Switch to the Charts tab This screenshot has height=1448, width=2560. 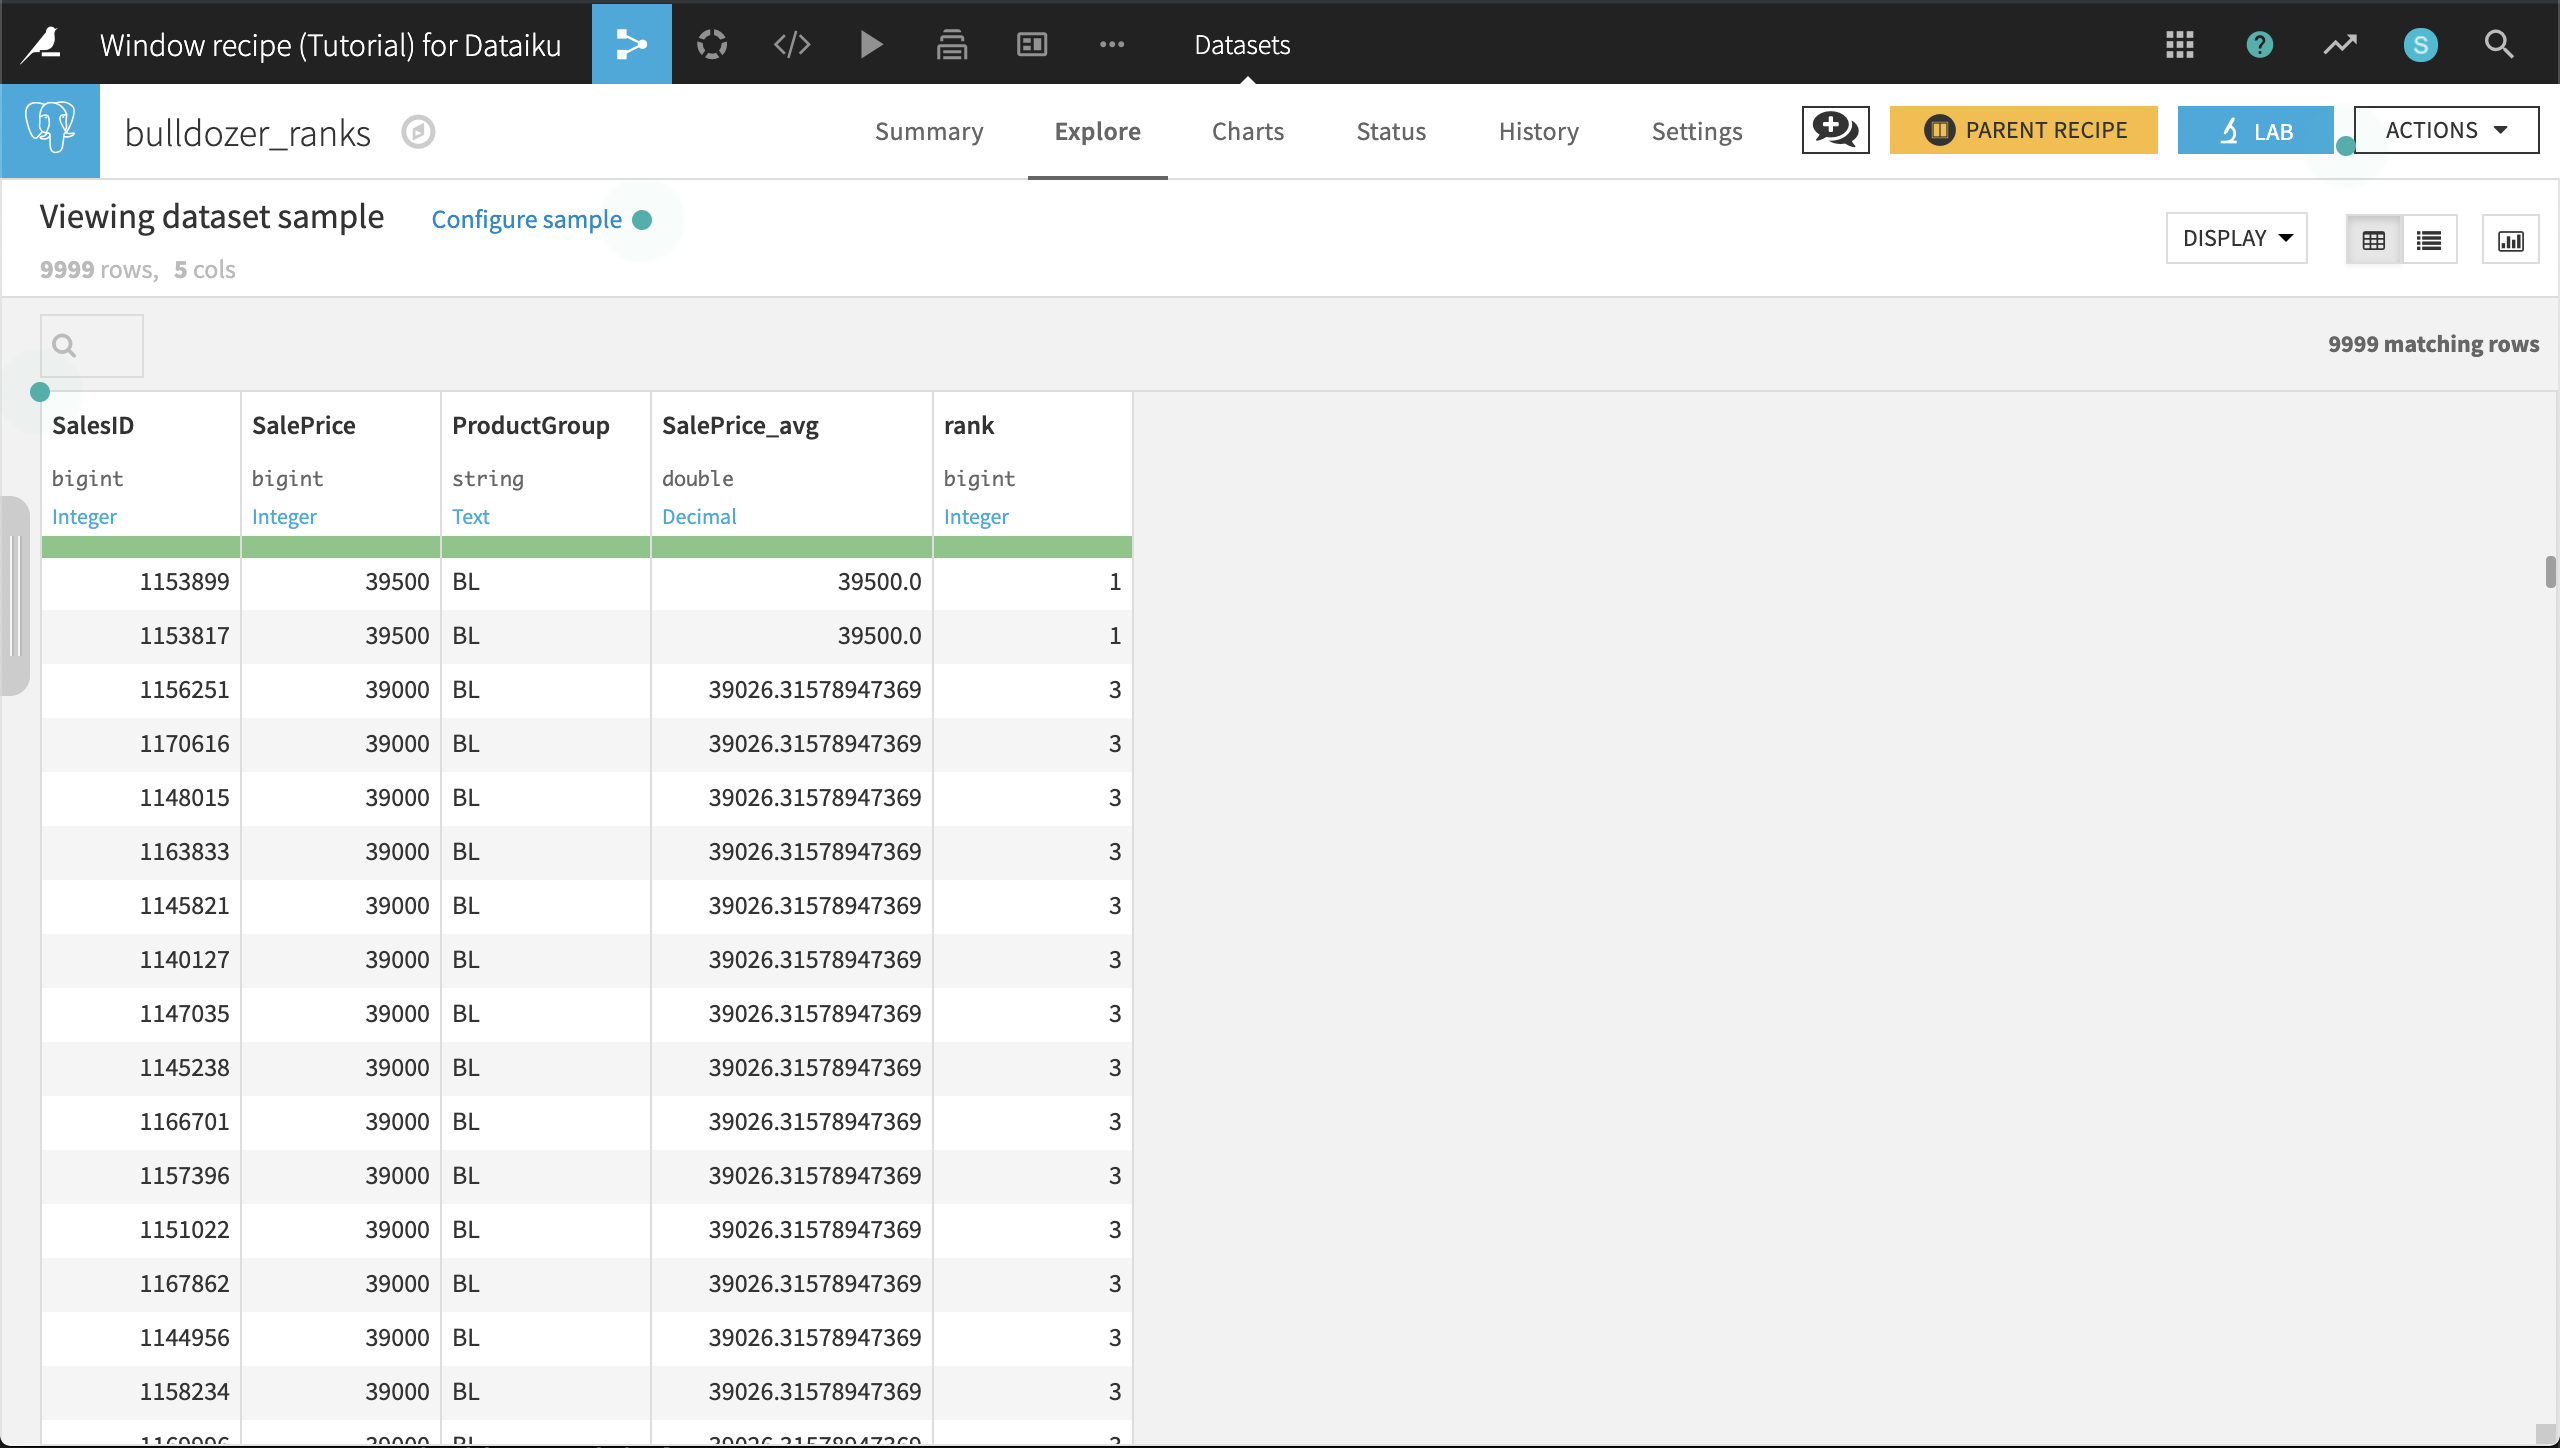point(1247,131)
